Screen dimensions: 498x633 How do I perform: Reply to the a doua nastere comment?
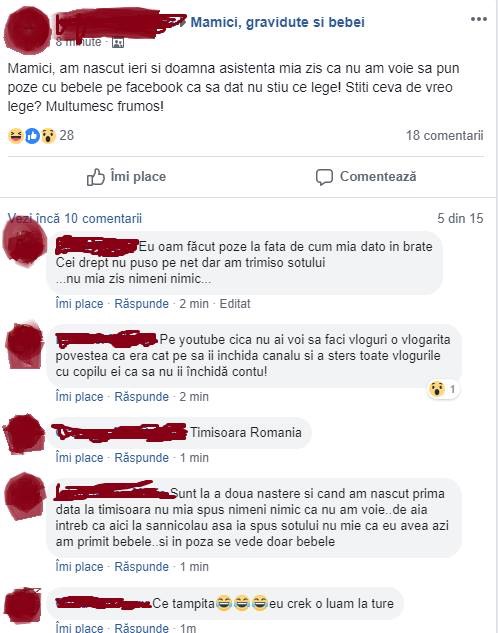[x=142, y=567]
